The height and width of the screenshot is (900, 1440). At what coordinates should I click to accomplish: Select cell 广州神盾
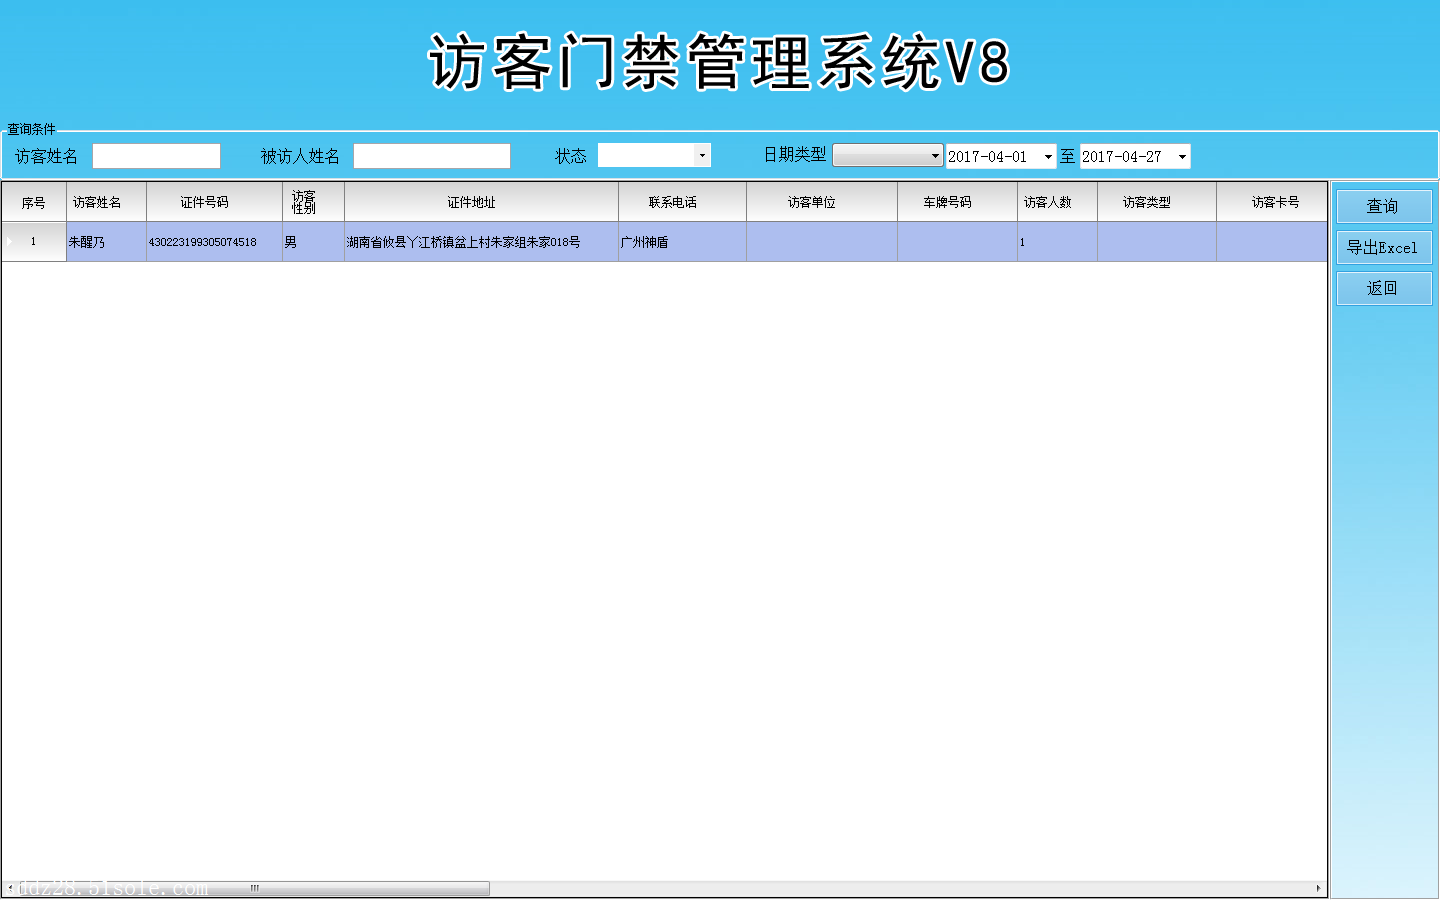click(682, 242)
